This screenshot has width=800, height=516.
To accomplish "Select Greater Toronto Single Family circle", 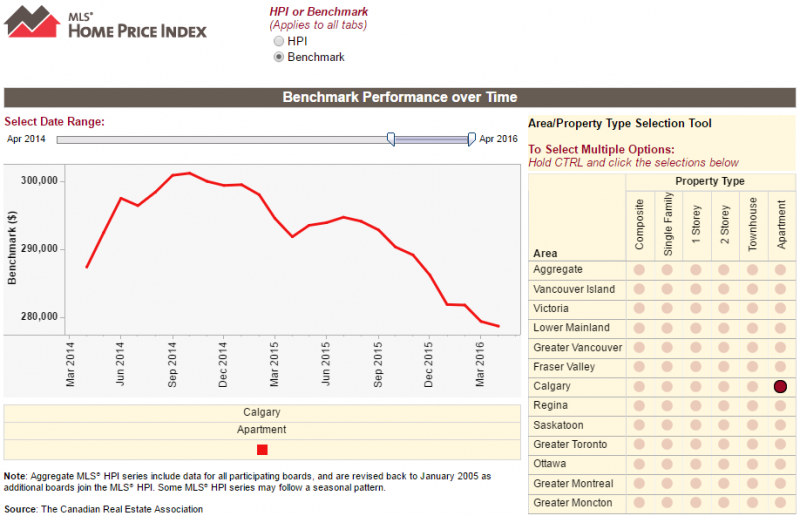I will (x=667, y=445).
